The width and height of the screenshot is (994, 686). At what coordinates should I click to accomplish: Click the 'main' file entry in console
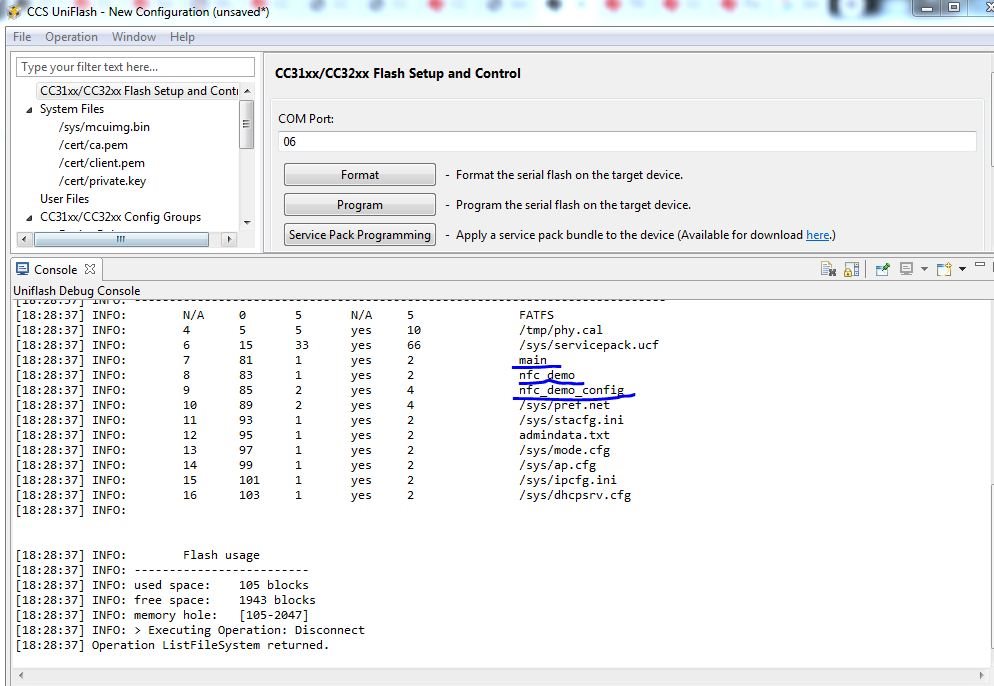532,359
